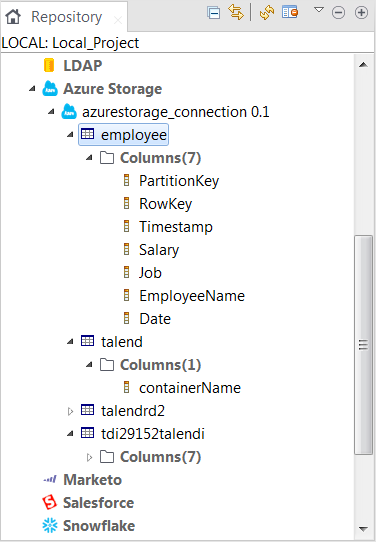Select the Marketo tree item
The width and height of the screenshot is (376, 542).
[x=93, y=480]
